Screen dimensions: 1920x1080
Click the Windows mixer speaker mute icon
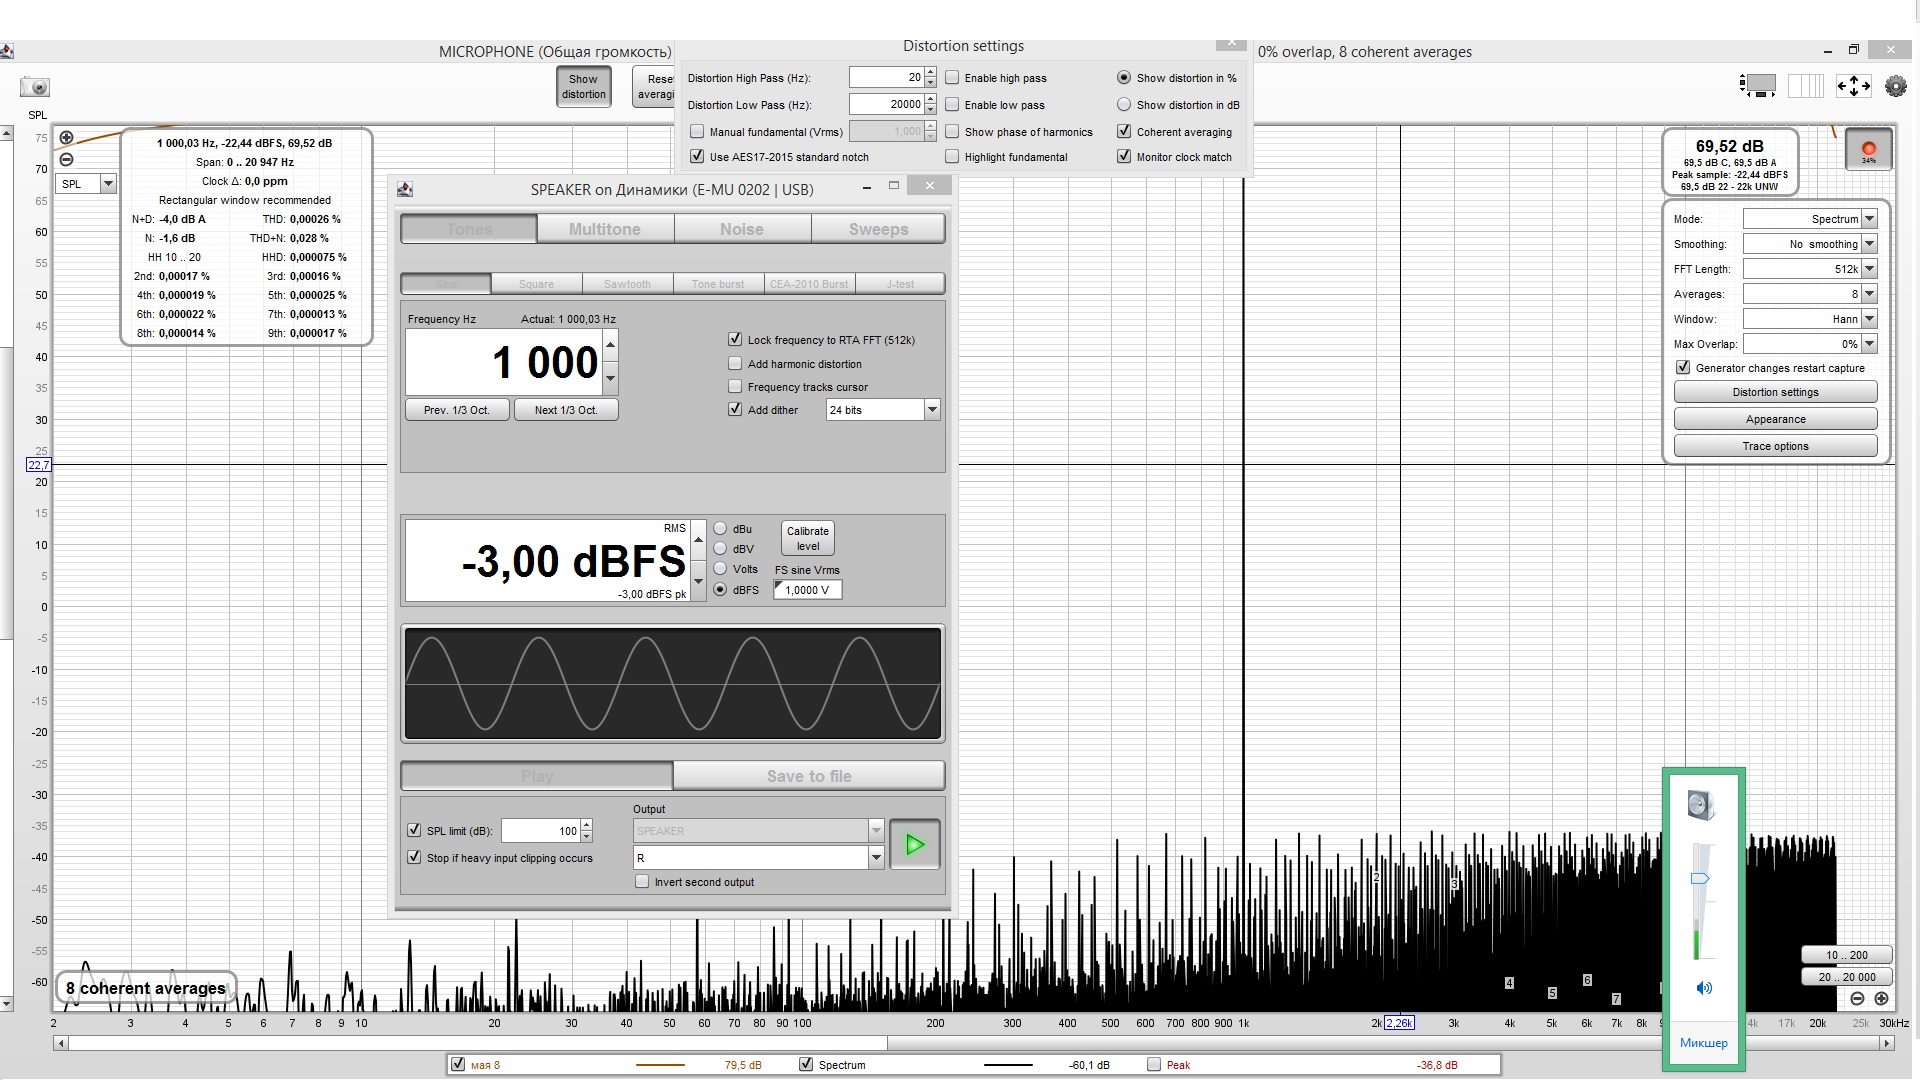[1703, 988]
